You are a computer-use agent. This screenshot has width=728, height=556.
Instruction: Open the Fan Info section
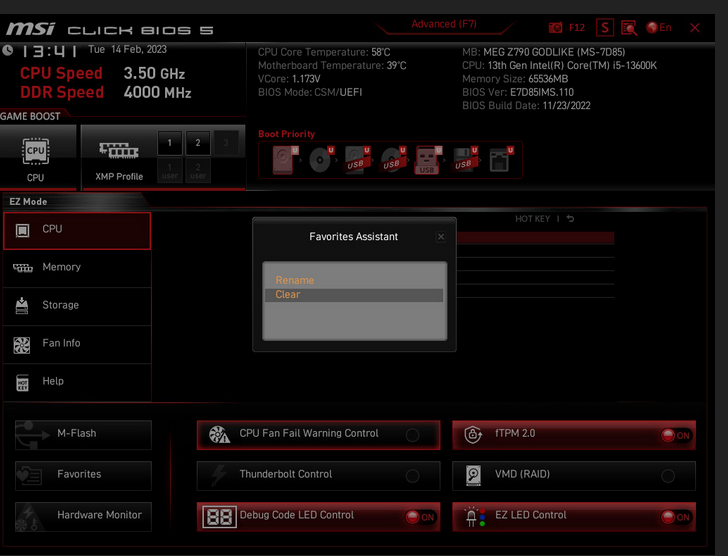[77, 344]
